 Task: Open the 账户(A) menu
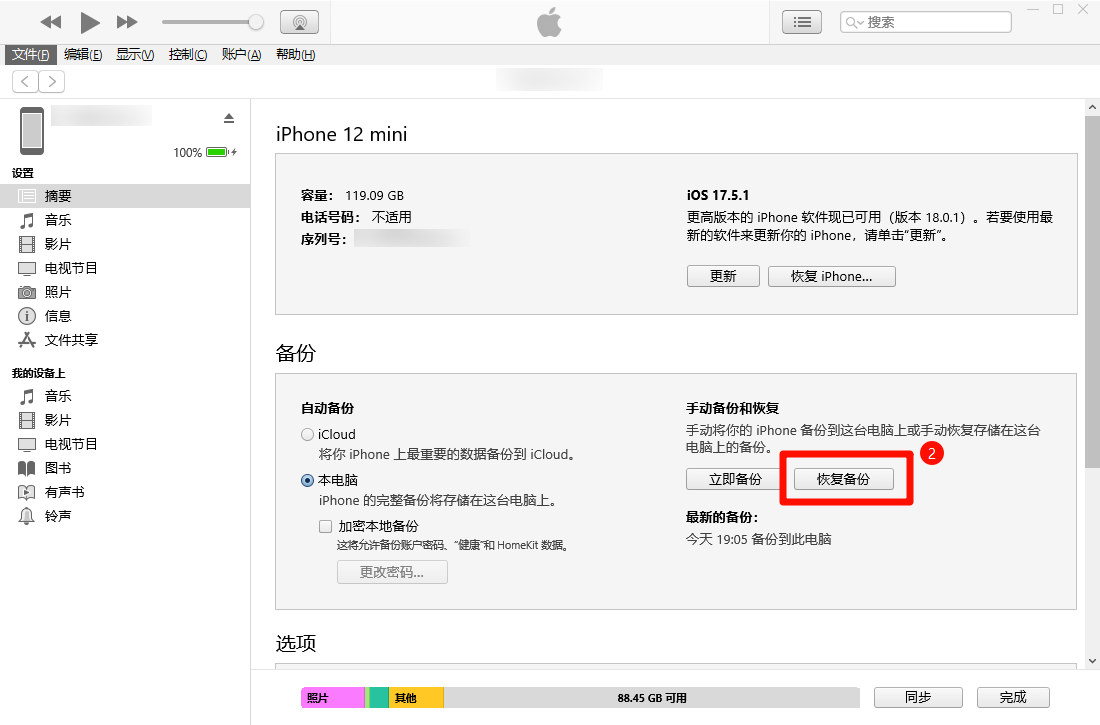pos(241,55)
